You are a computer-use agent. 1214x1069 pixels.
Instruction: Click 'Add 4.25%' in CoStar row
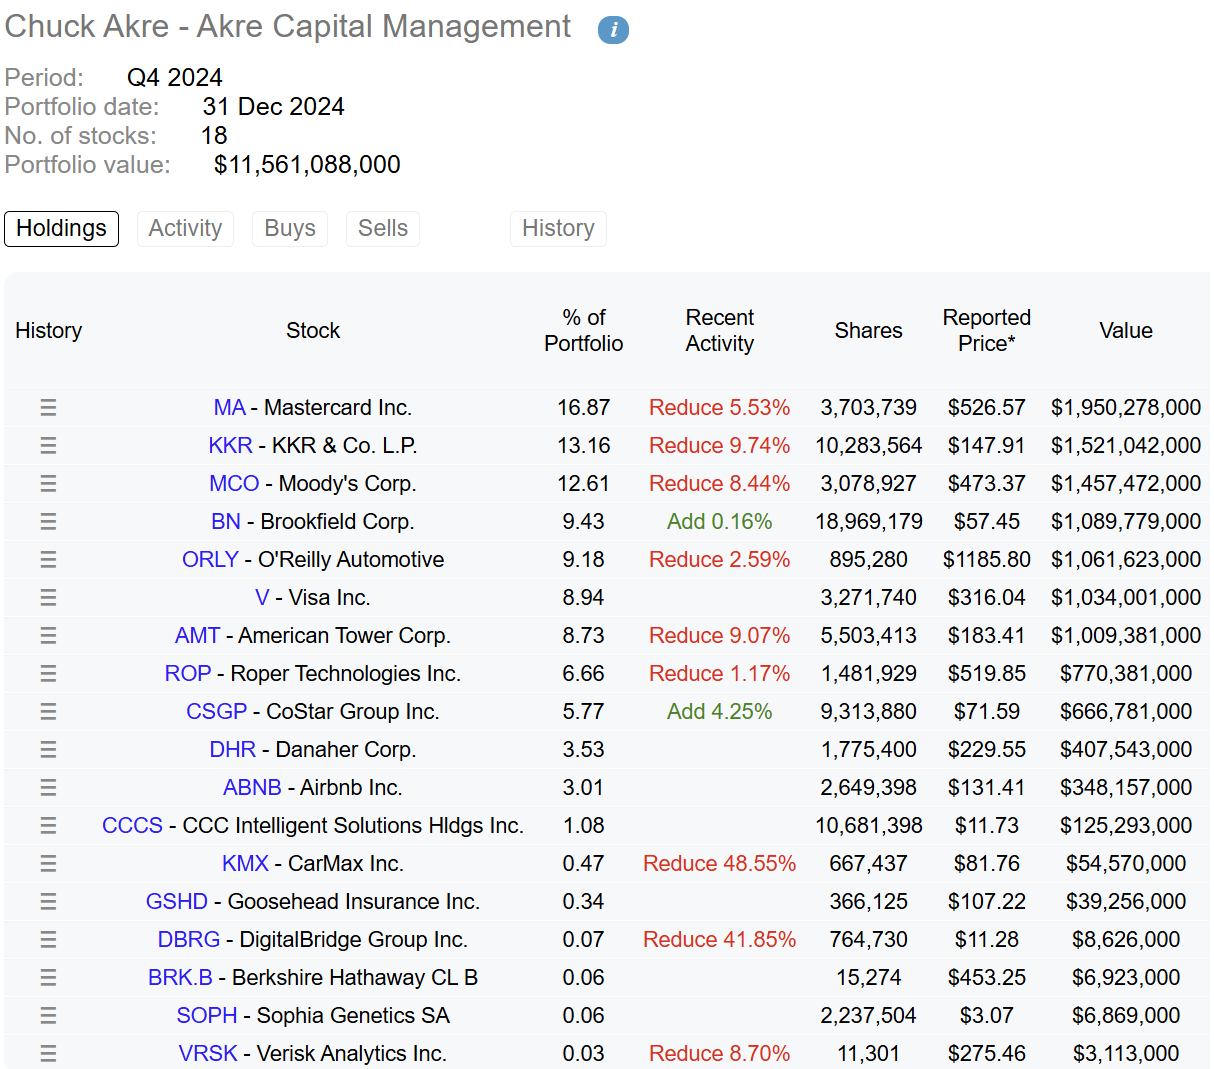pos(720,711)
